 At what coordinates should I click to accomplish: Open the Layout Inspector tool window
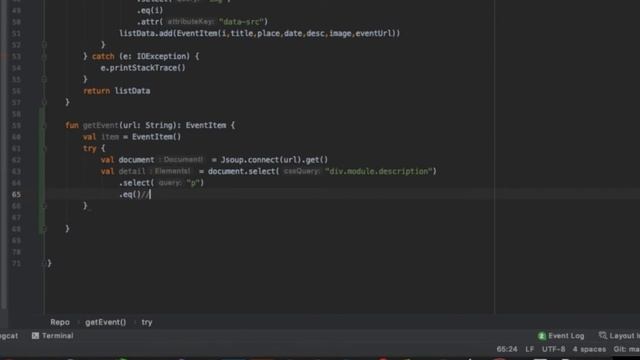[619, 336]
